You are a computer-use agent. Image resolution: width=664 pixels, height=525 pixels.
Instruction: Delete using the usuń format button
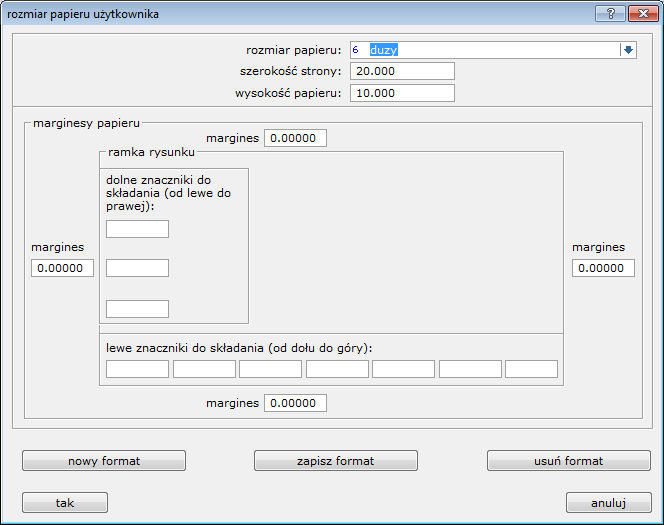pos(569,461)
